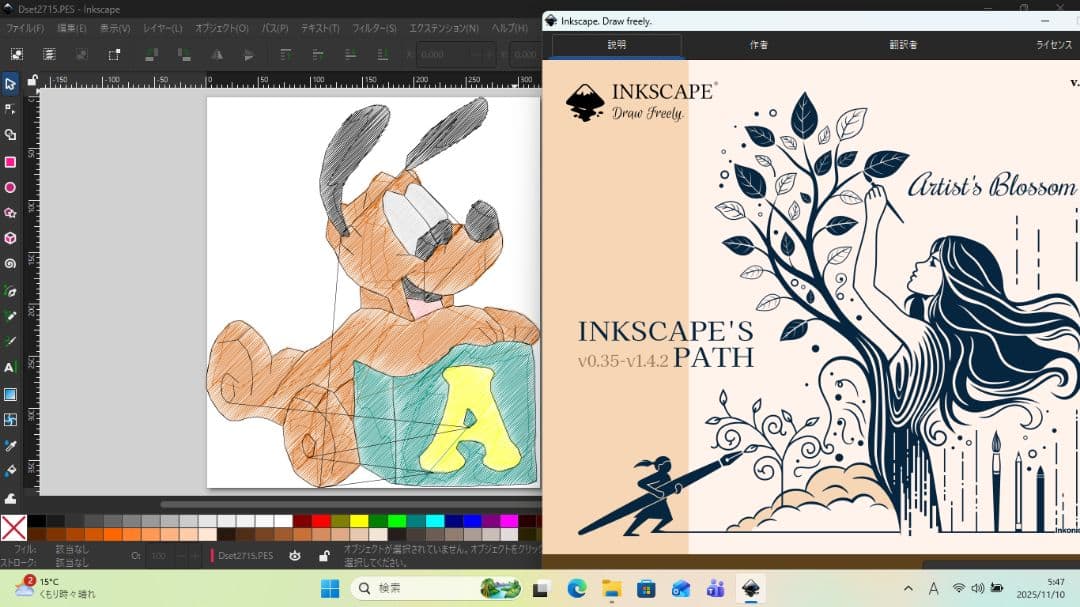This screenshot has width=1080, height=607.
Task: Open the テキスト(T) menu
Action: coord(320,28)
